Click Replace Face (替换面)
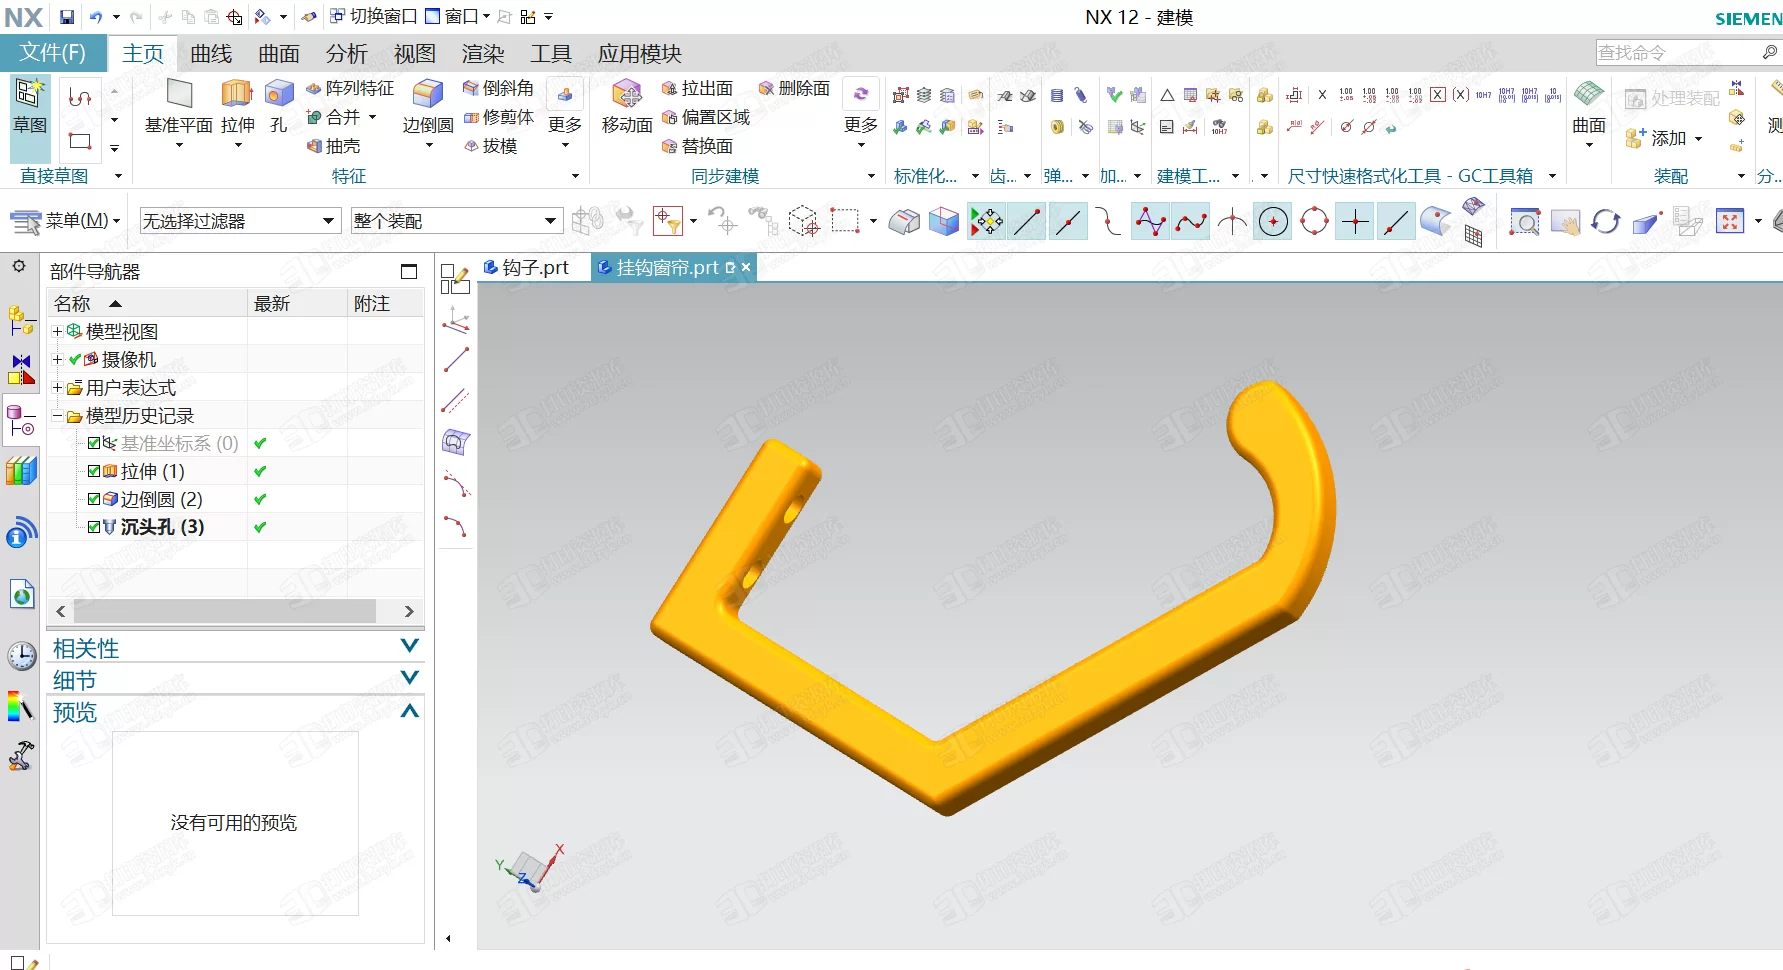The height and width of the screenshot is (970, 1783). click(697, 147)
